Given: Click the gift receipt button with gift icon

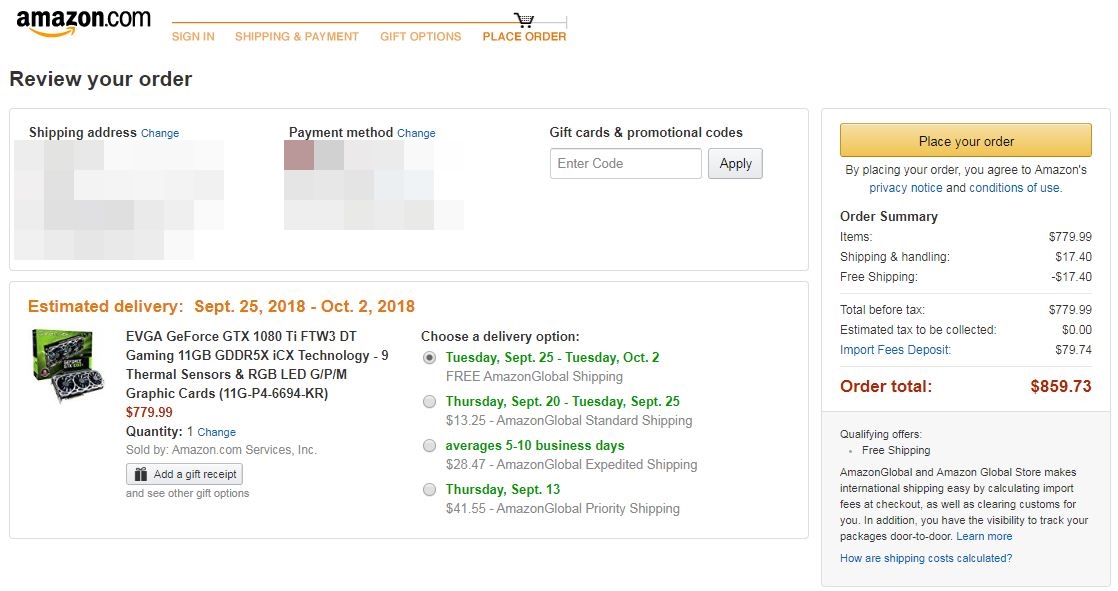Looking at the screenshot, I should click(184, 474).
